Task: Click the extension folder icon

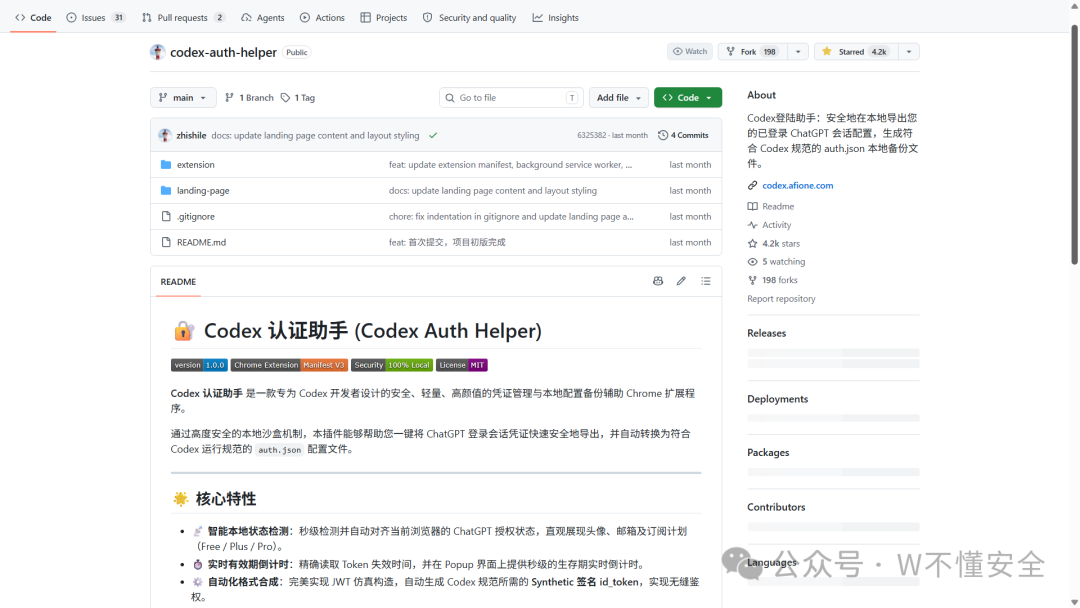Action: (x=166, y=165)
